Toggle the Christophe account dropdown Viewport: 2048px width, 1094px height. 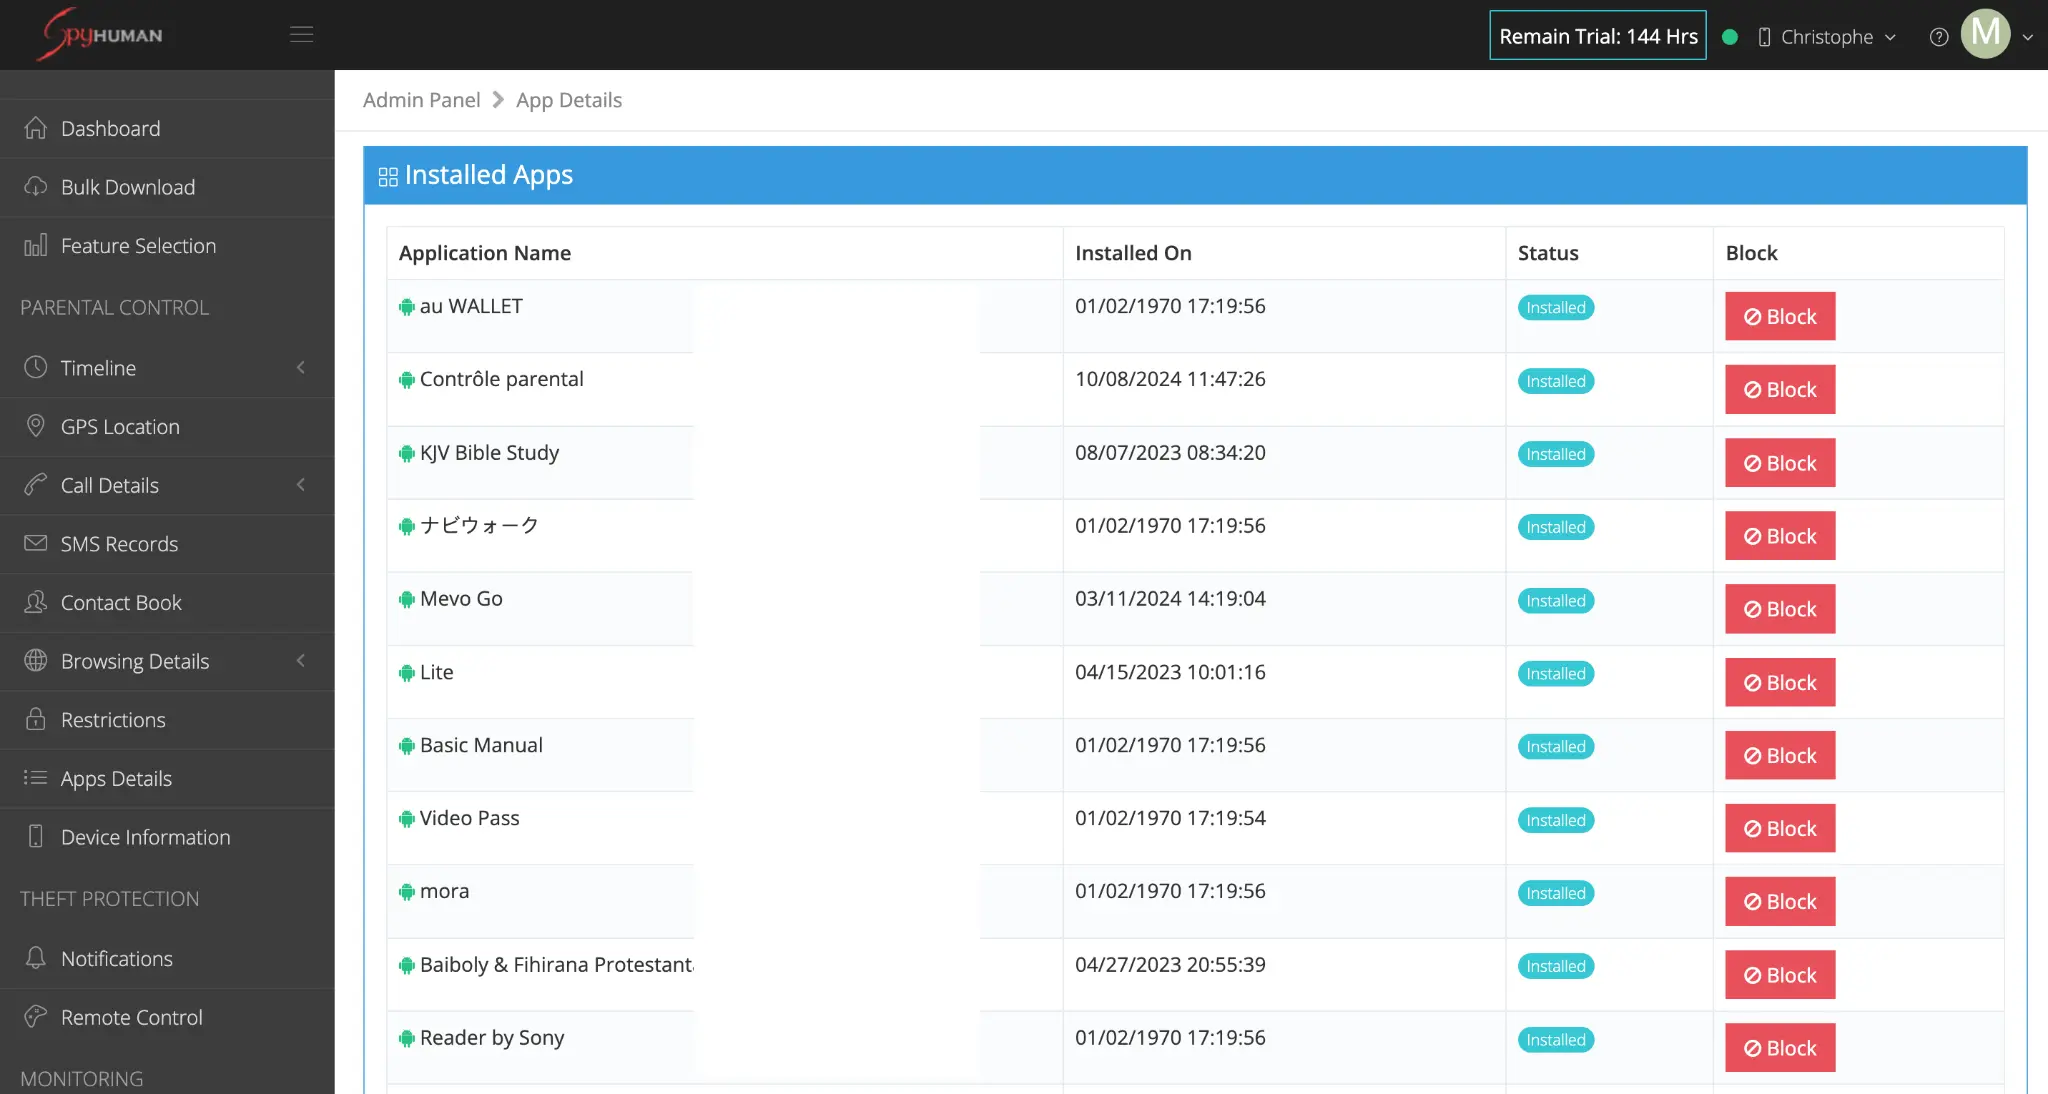1837,35
